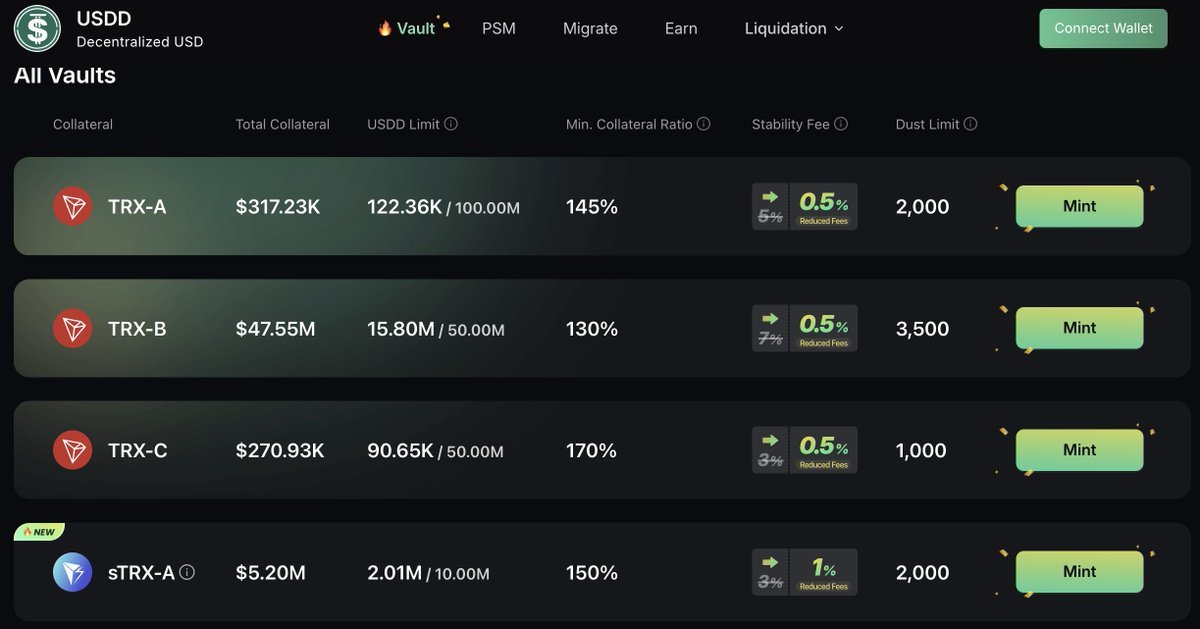The image size is (1200, 629).
Task: Click the TRX-C Tron coin icon
Action: 72,451
